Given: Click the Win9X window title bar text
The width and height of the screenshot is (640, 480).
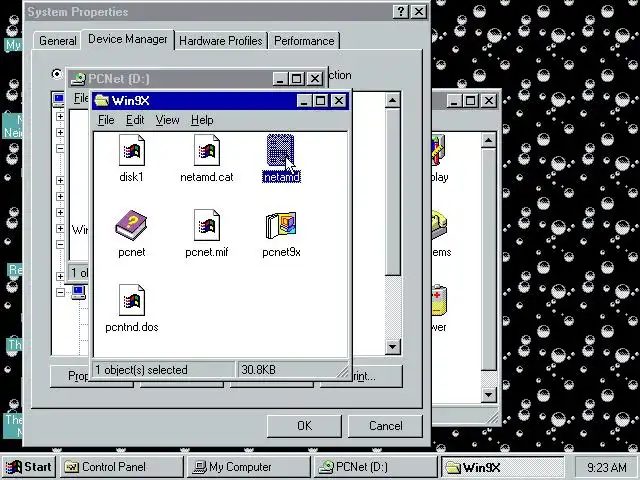Looking at the screenshot, I should 131,100.
